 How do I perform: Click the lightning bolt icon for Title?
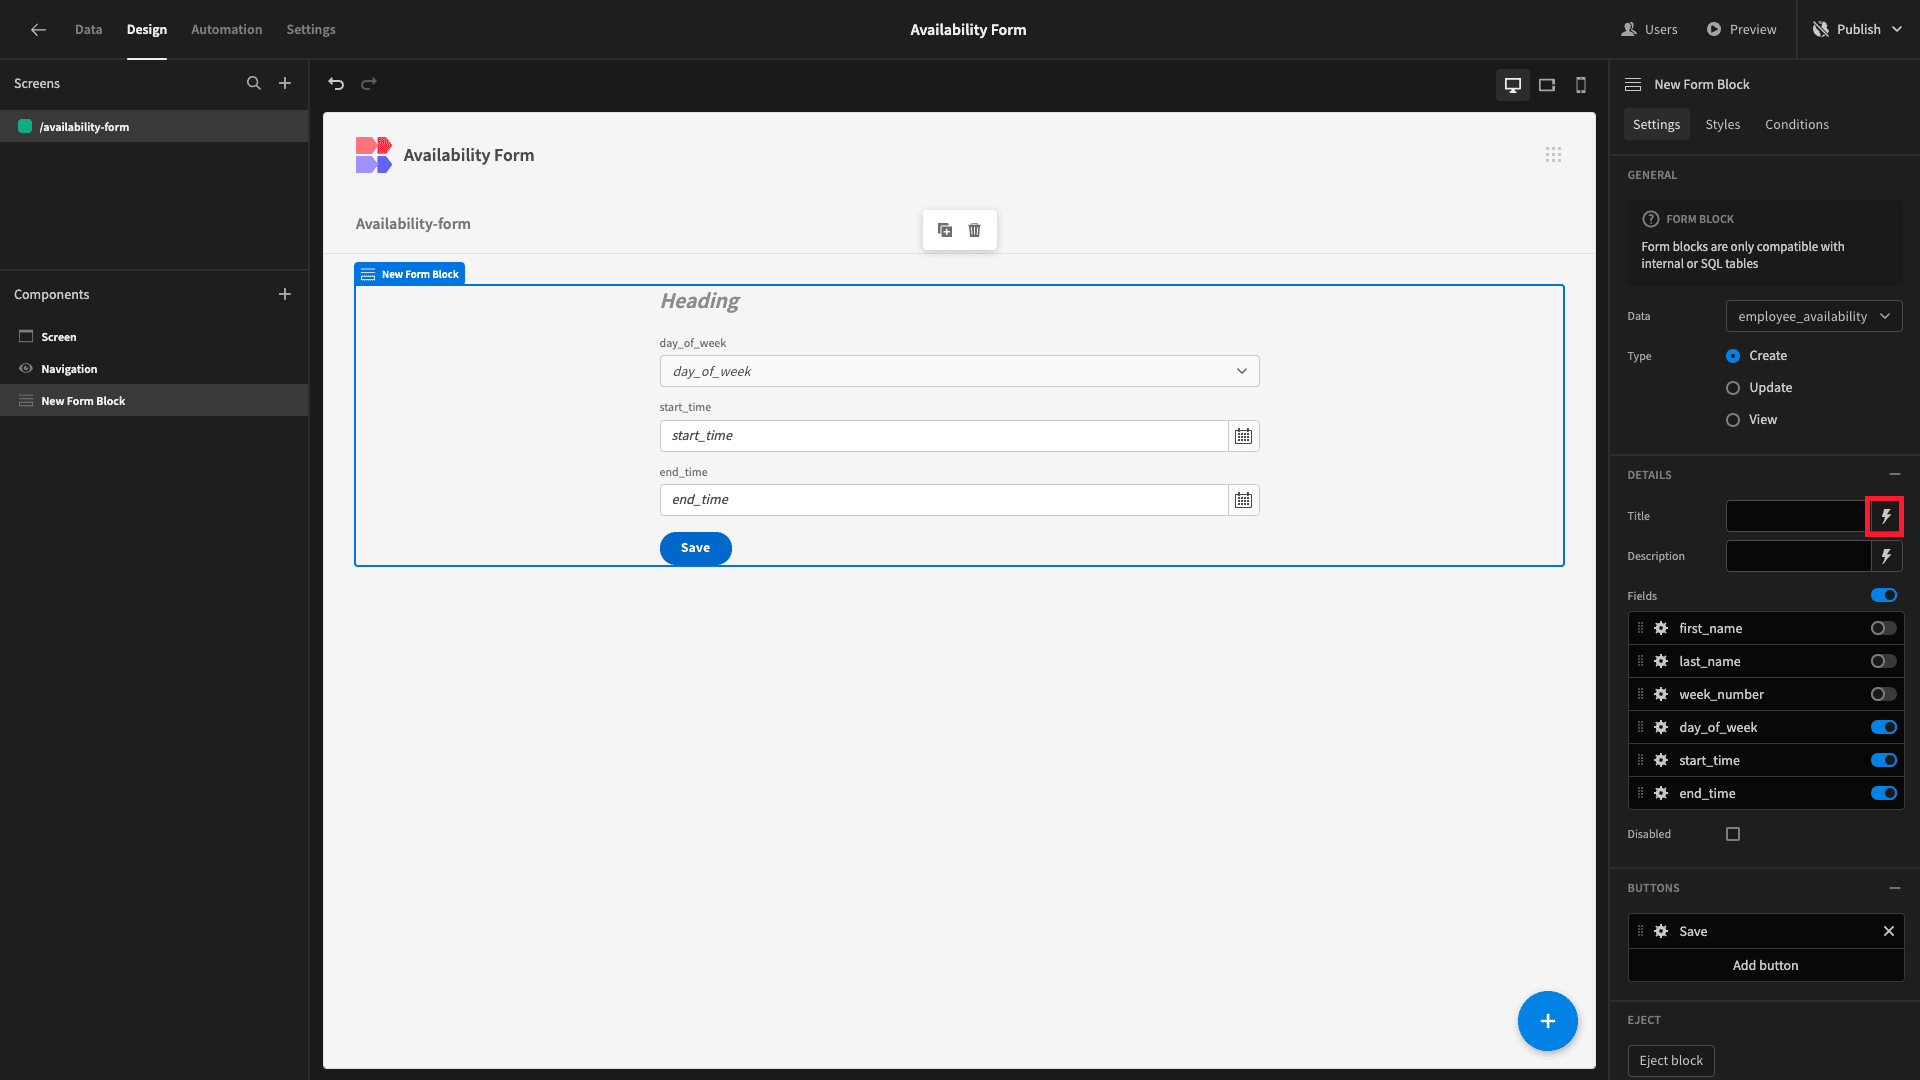pyautogui.click(x=1886, y=516)
